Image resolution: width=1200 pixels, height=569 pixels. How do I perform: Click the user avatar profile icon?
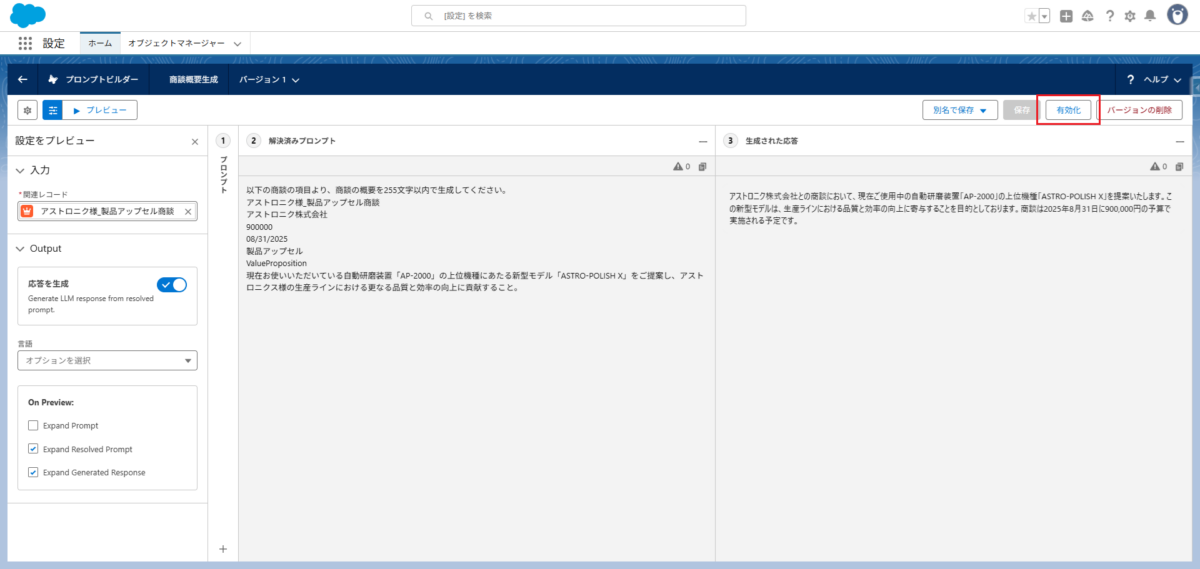(x=1178, y=16)
